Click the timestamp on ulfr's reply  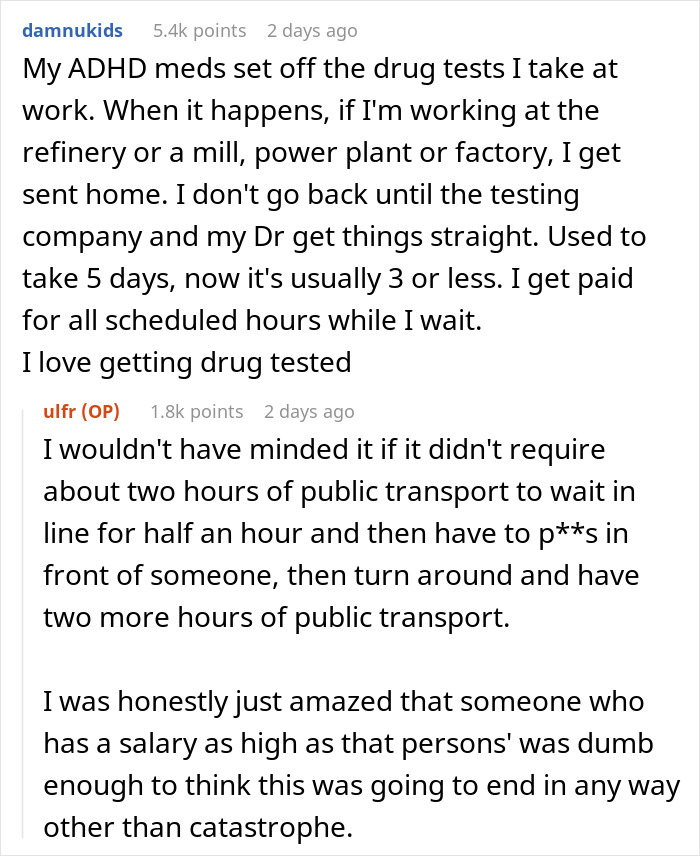(x=309, y=411)
